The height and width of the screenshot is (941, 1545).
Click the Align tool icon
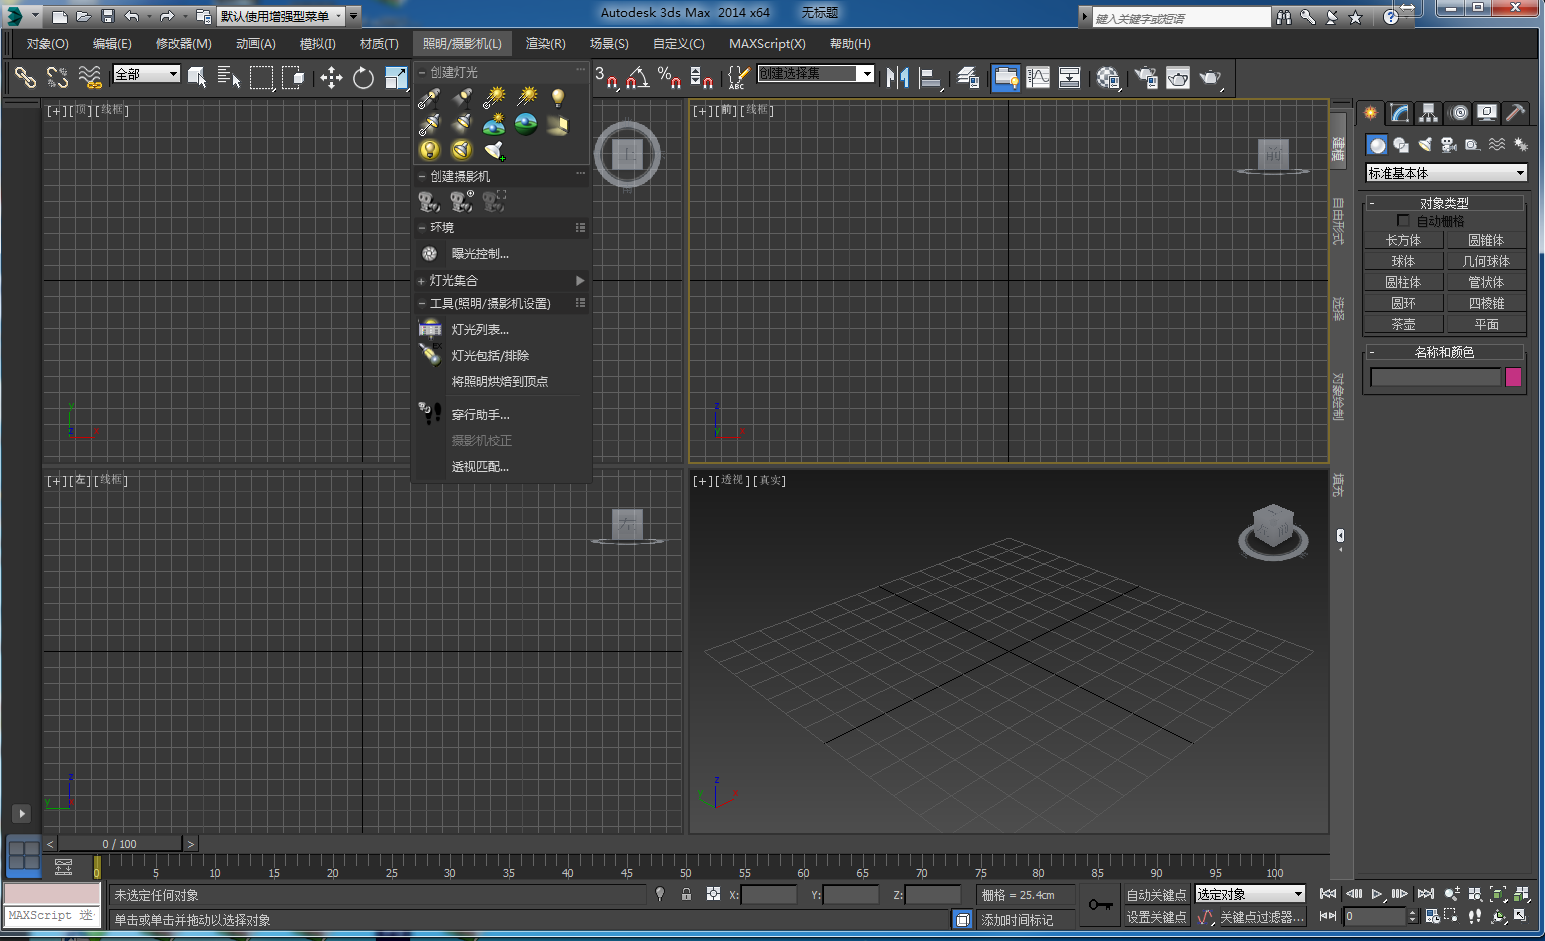(x=930, y=77)
